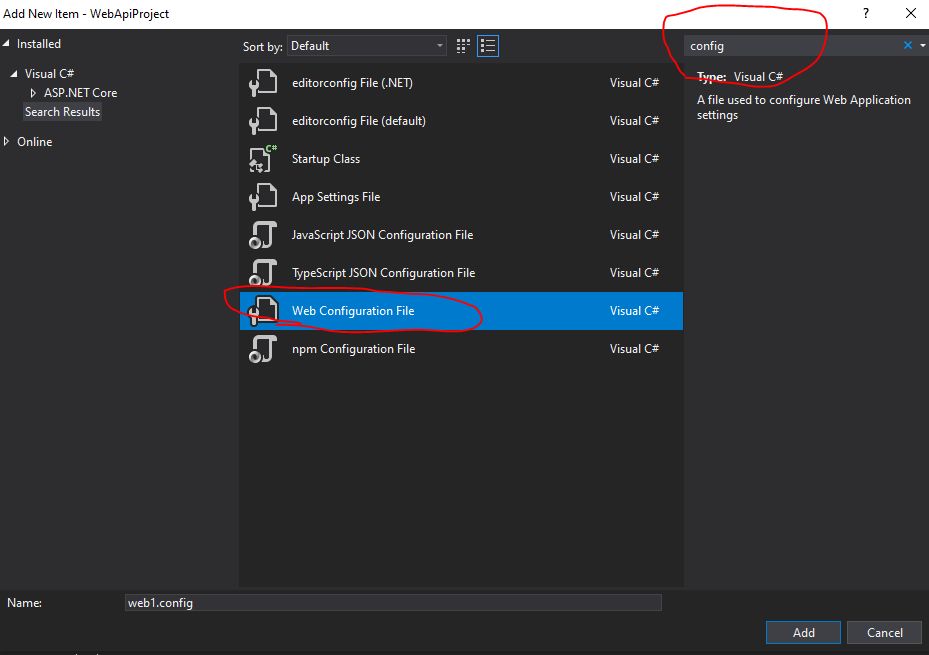This screenshot has height=655, width=929.
Task: Clear the search box with X icon
Action: (907, 46)
